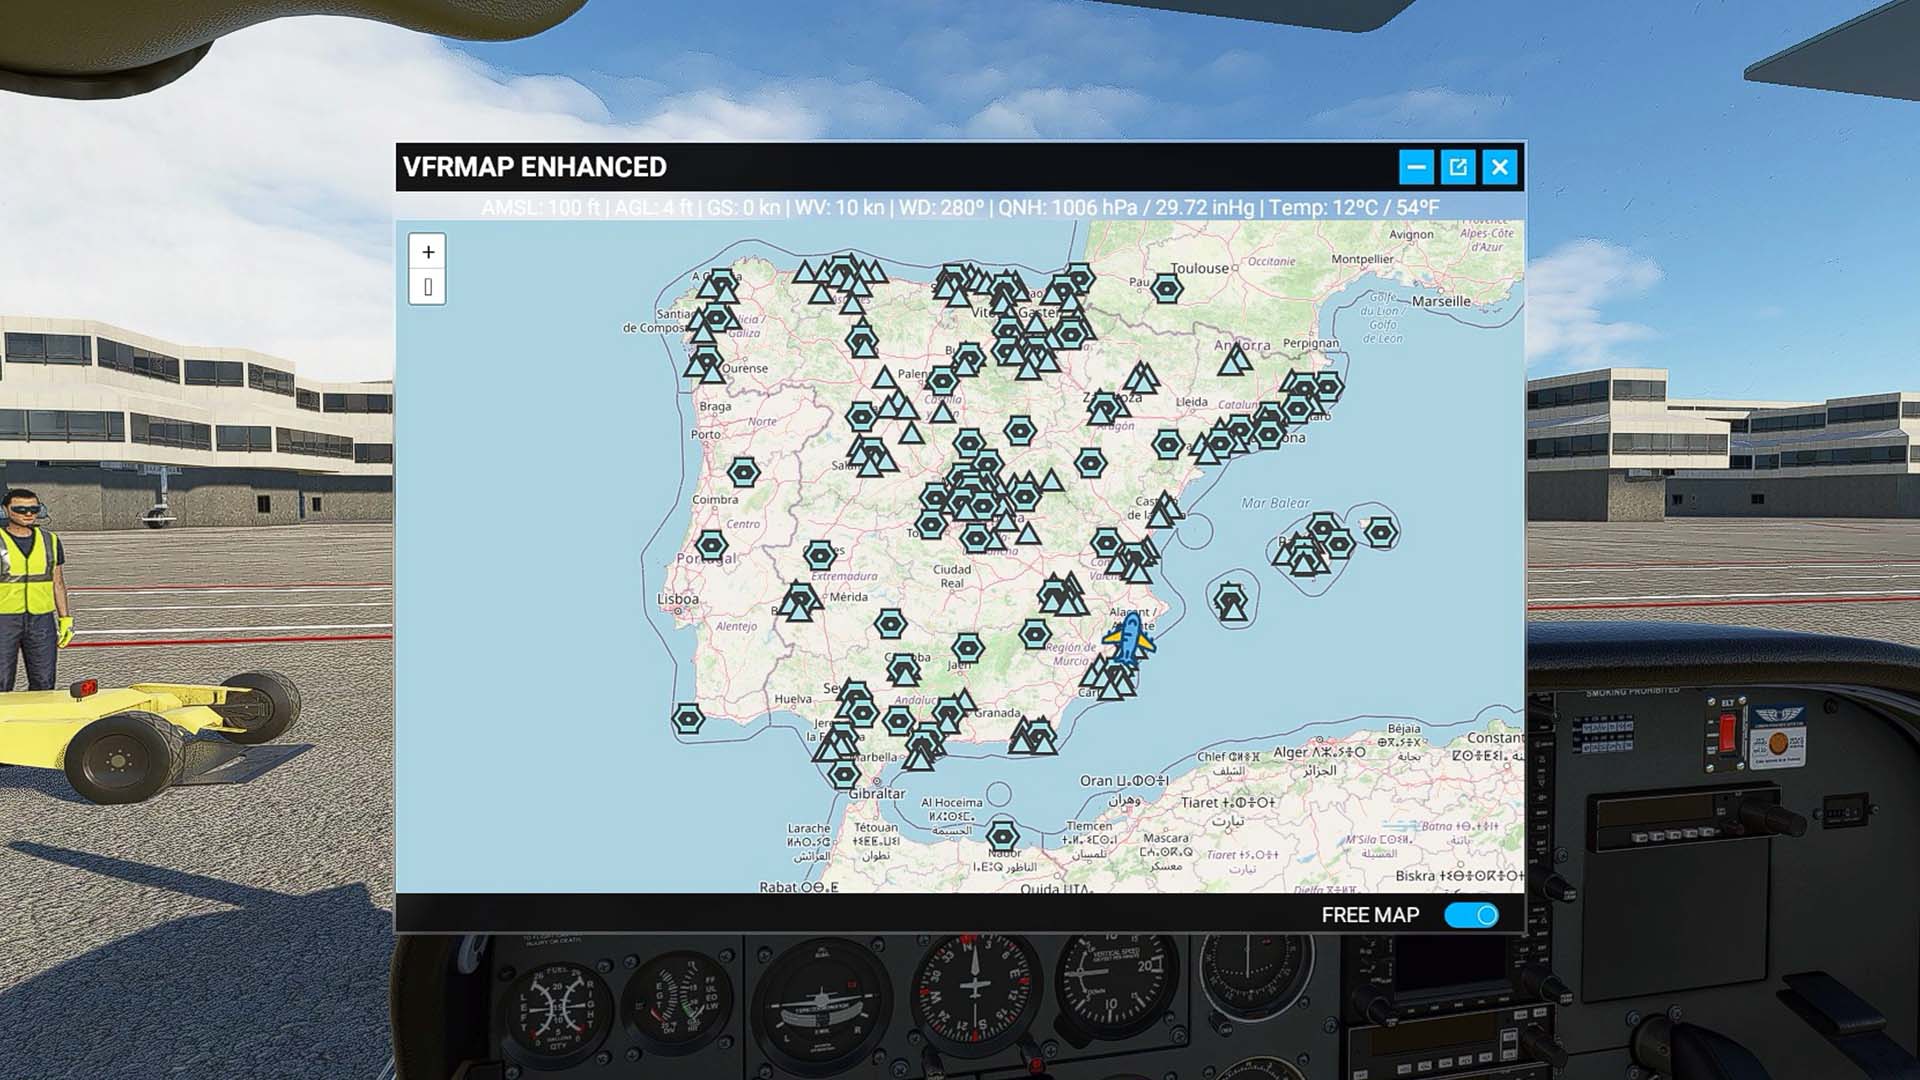Viewport: 1920px width, 1080px height.
Task: Close the VFRMAP ENHANCED panel
Action: point(1500,167)
